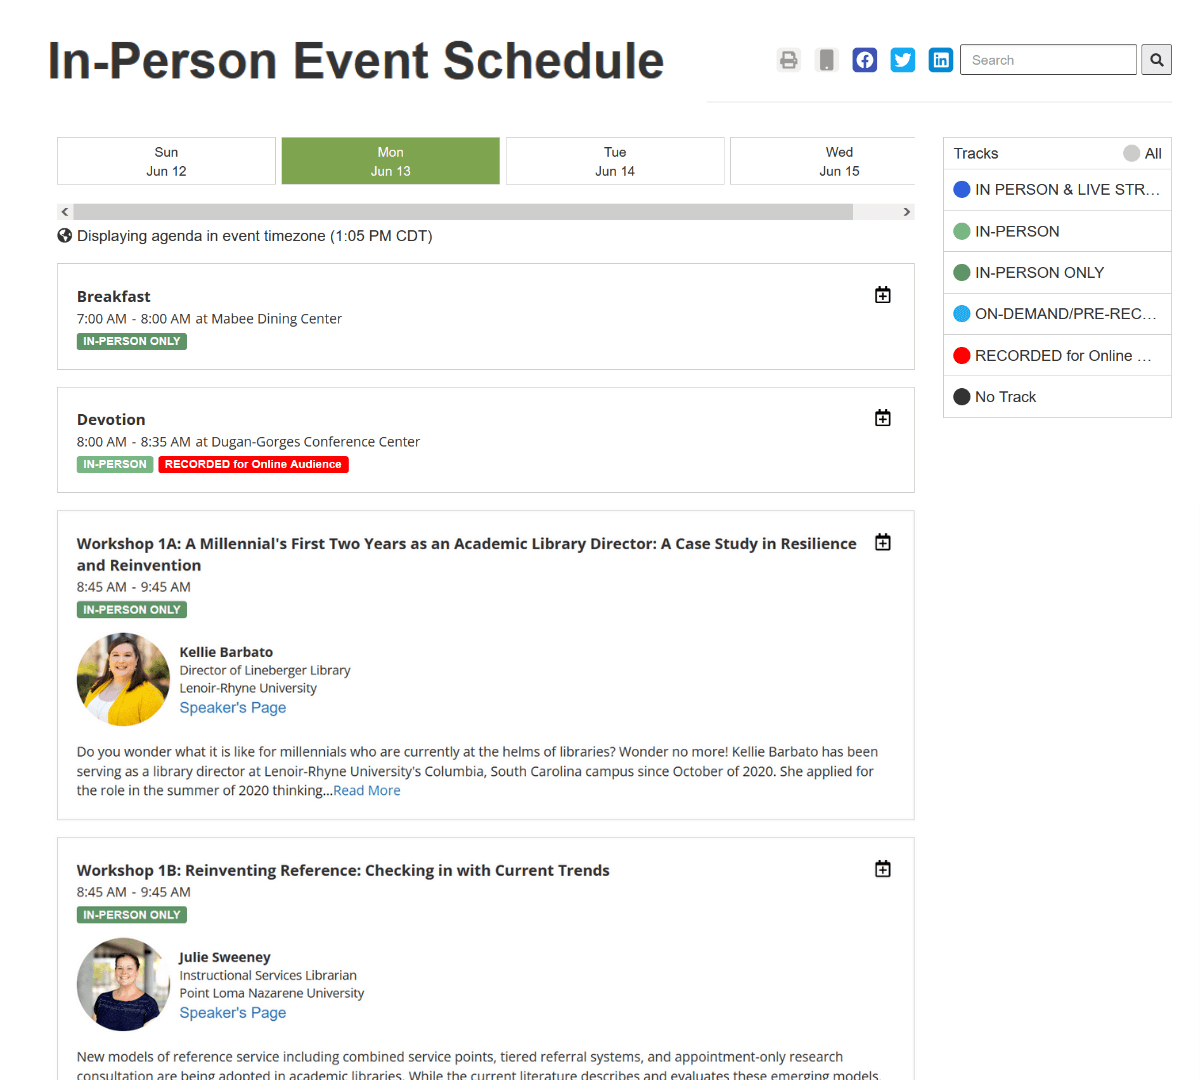
Task: Share the schedule on LinkedIn
Action: click(941, 60)
